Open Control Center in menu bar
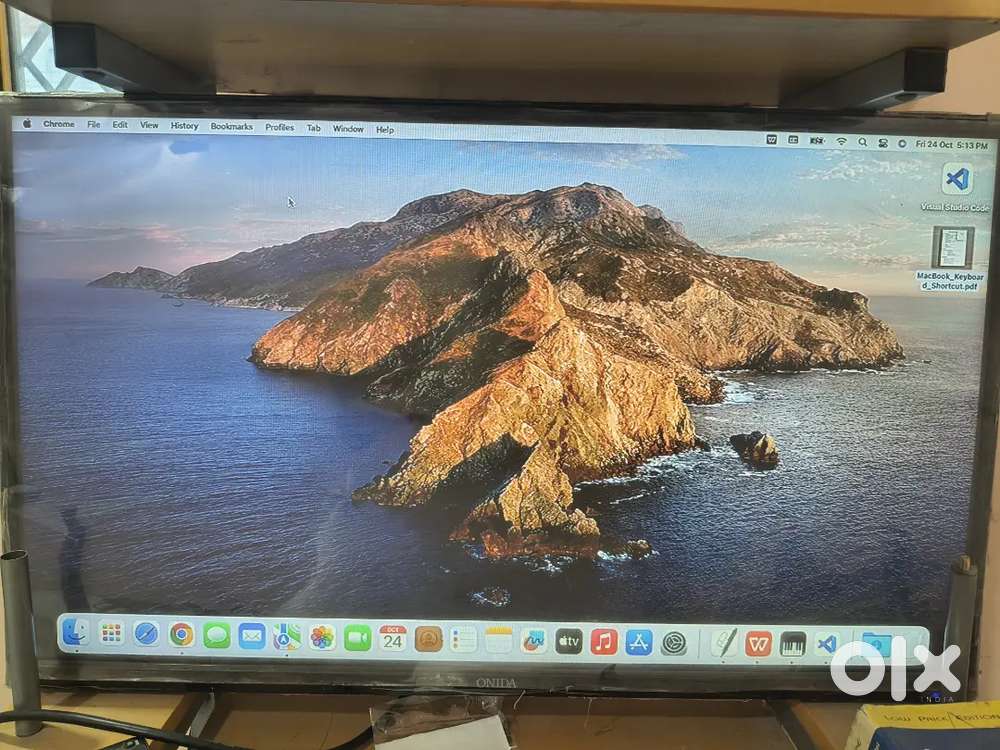Image resolution: width=1000 pixels, height=750 pixels. 881,143
